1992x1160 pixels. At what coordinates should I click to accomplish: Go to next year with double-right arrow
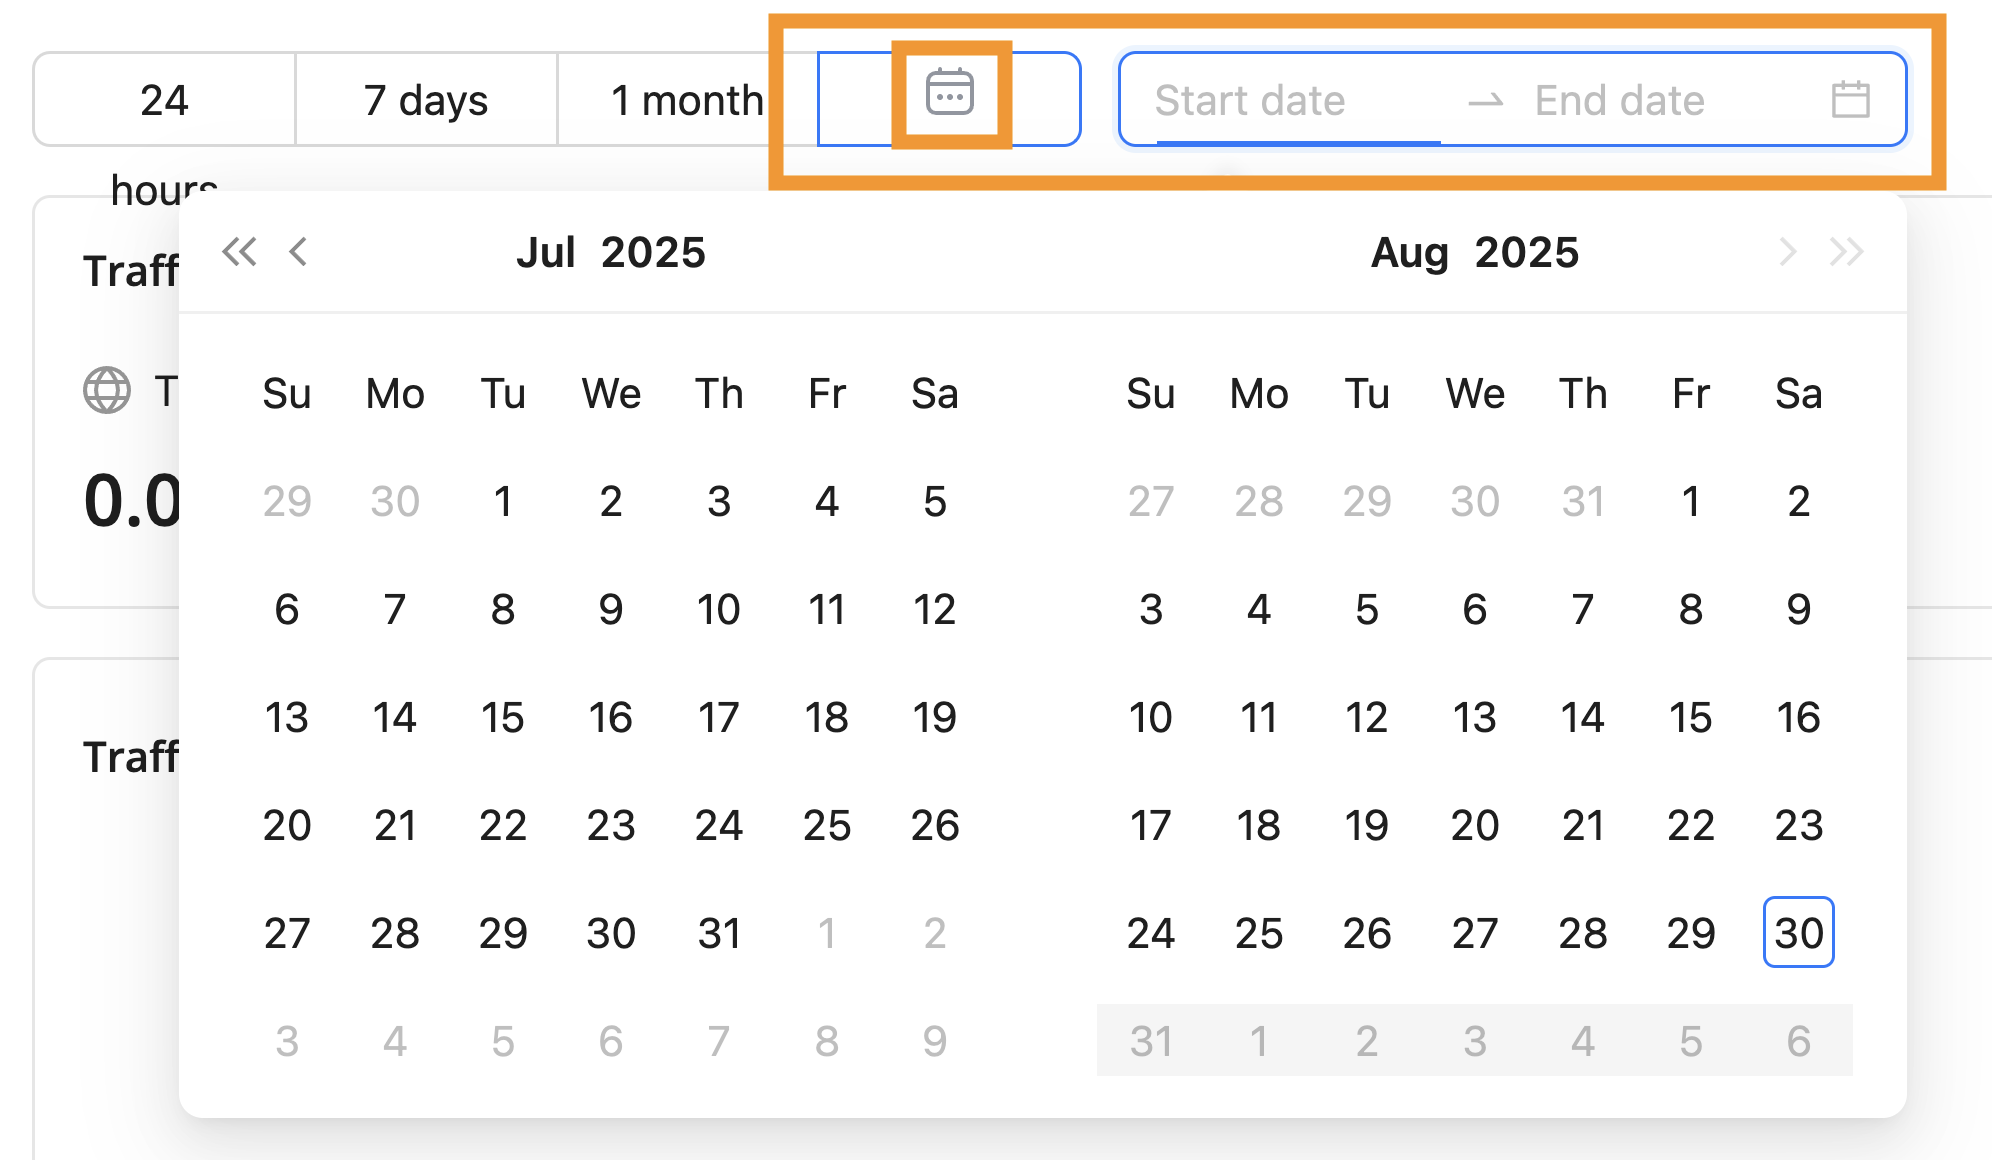(x=1846, y=252)
